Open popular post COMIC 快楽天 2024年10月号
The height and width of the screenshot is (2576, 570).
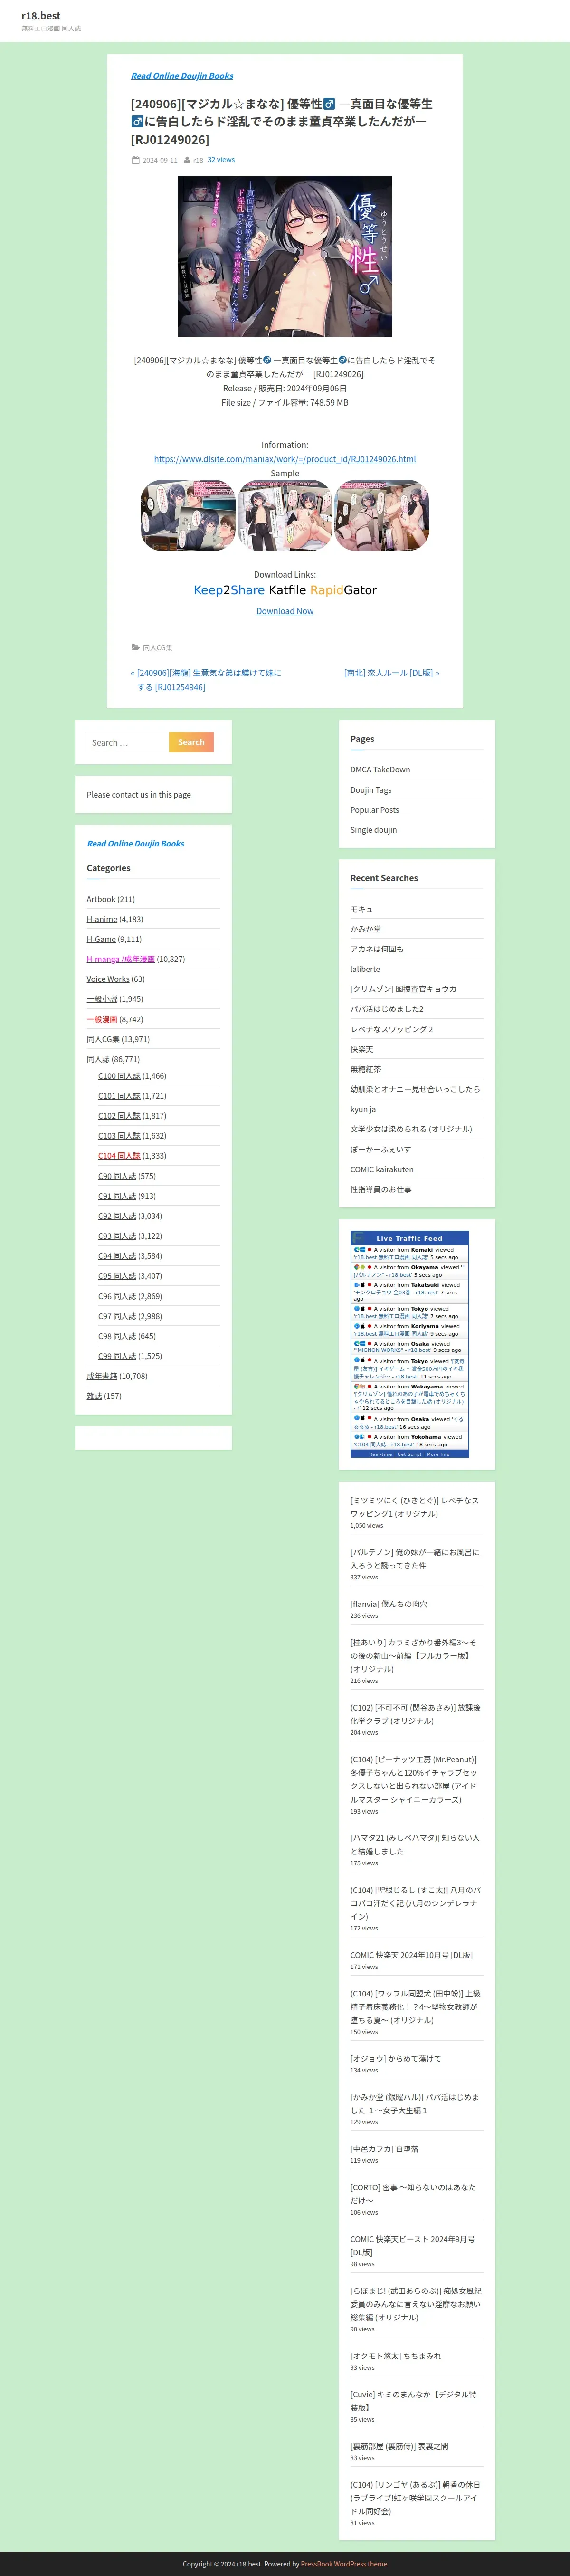coord(412,1954)
